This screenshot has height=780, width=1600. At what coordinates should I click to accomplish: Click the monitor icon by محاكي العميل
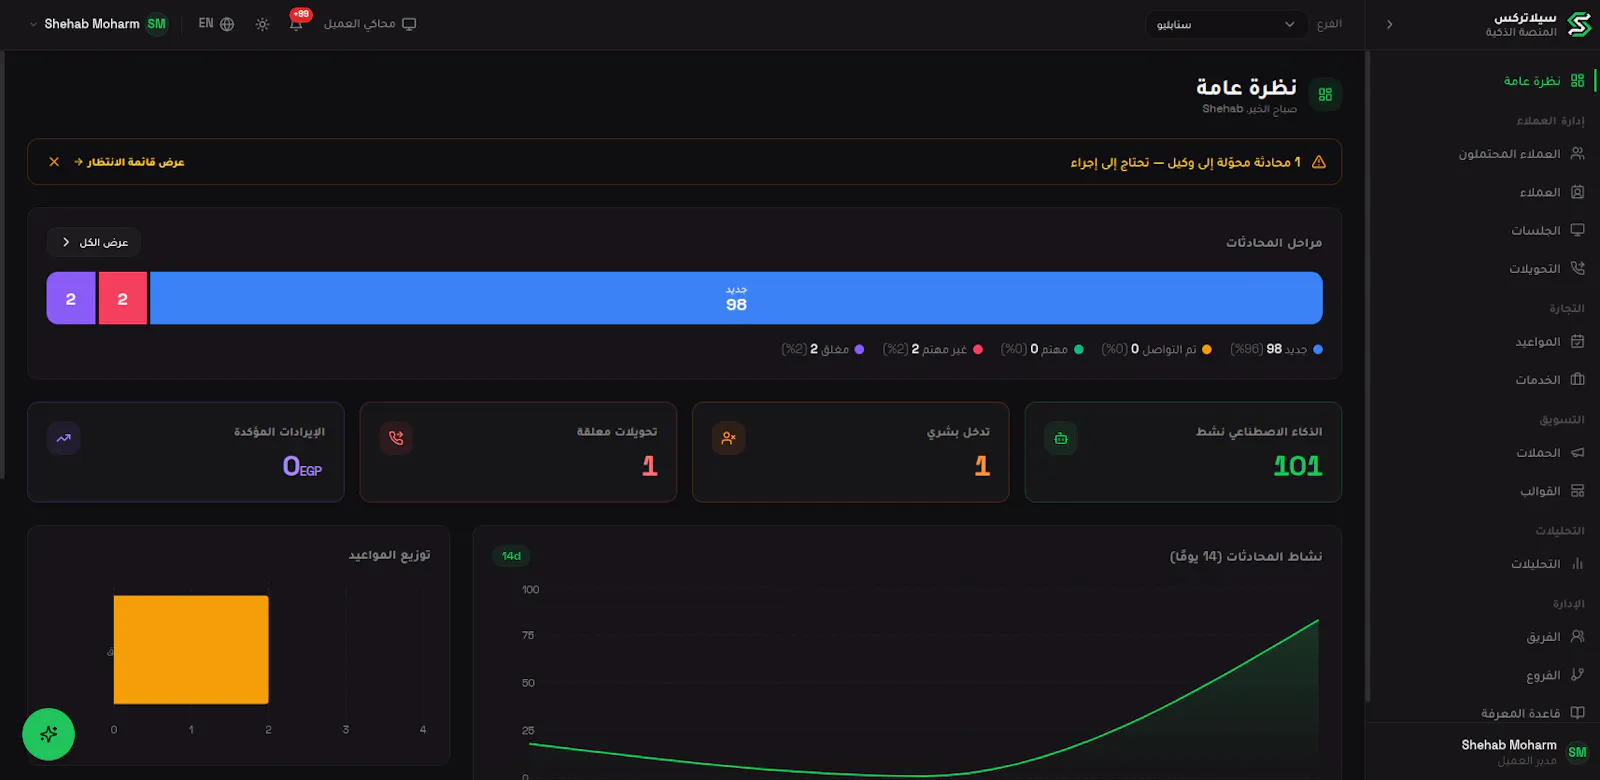409,24
